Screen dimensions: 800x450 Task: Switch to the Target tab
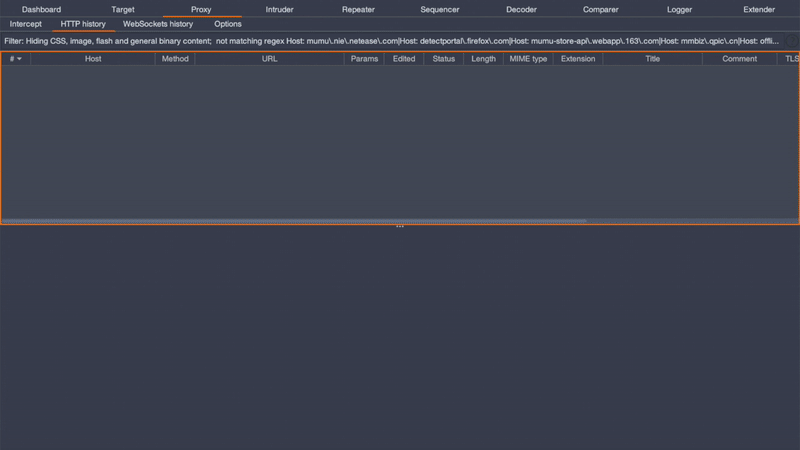[x=123, y=9]
